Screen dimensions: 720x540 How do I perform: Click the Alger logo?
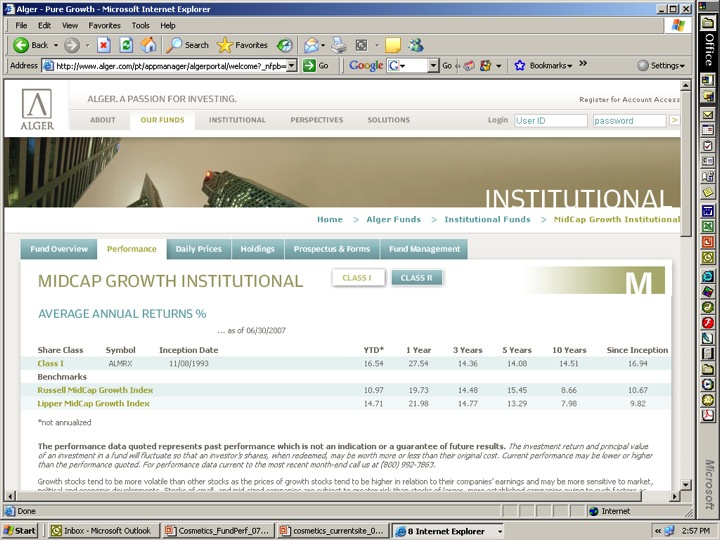[37, 109]
